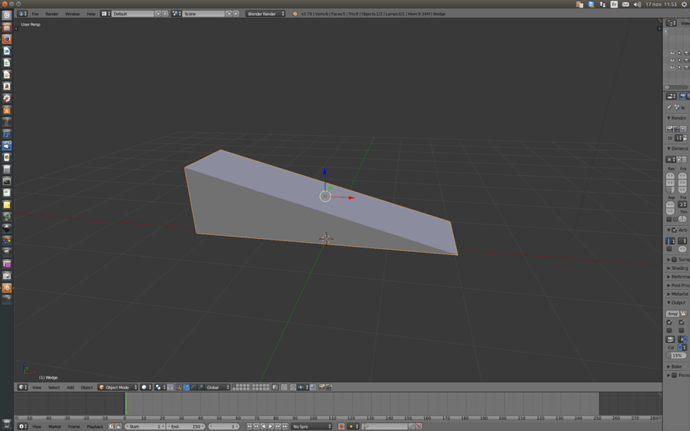
Task: Click the scene browse icon
Action: [176, 14]
